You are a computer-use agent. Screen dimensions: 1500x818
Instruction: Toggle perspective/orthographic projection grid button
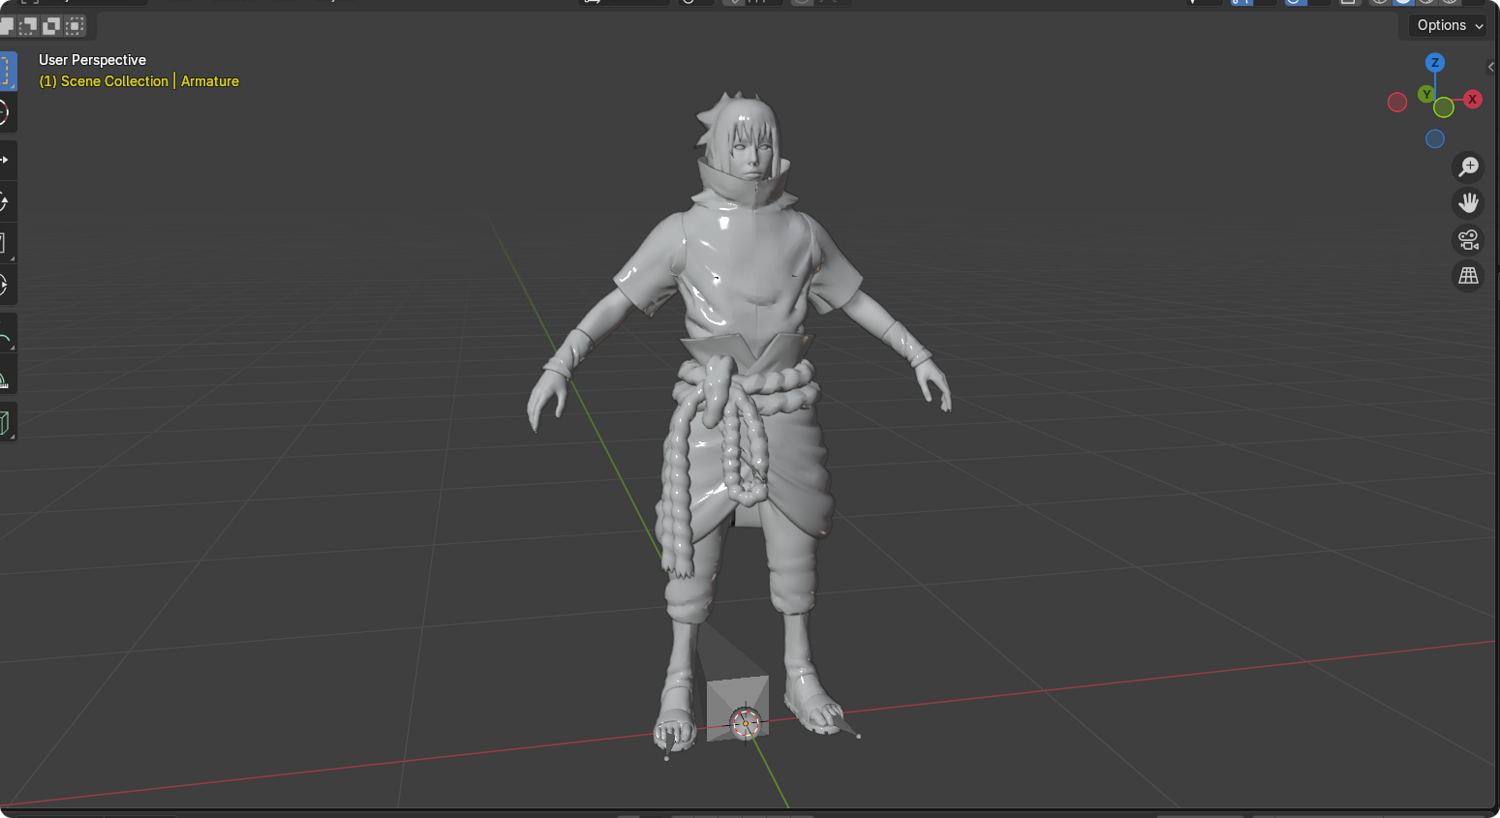coord(1468,276)
